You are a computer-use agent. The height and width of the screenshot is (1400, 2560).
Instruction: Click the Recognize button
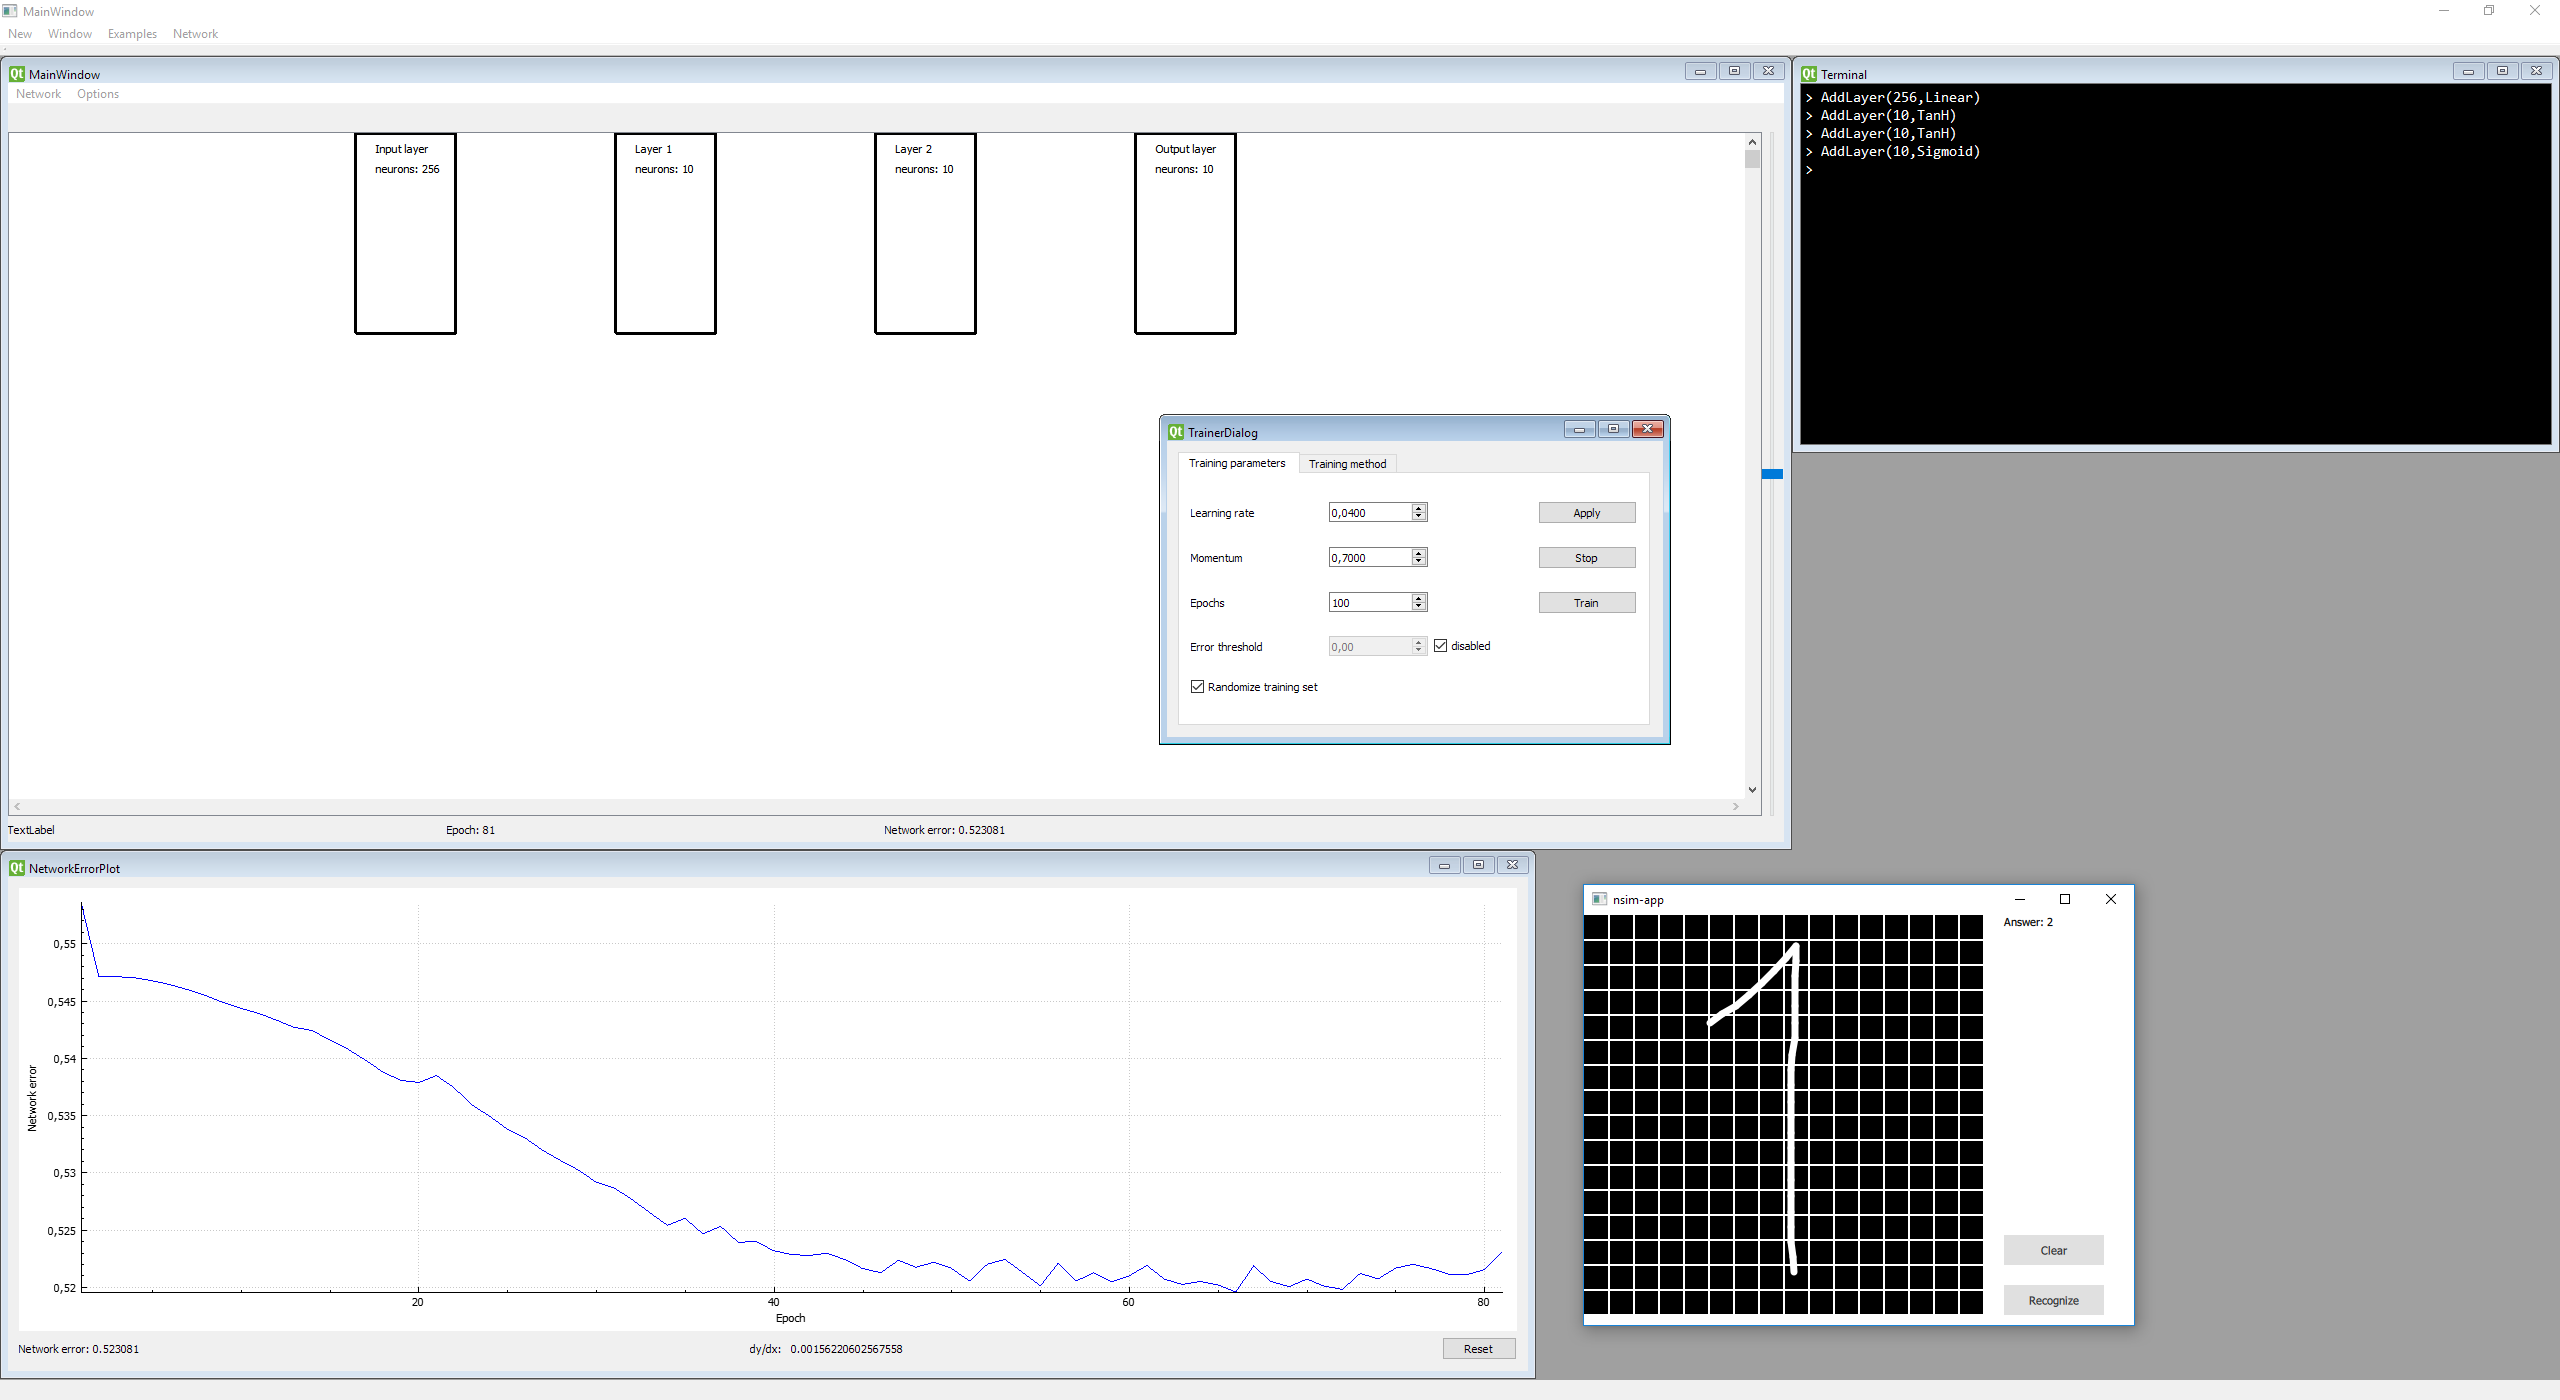2053,1300
